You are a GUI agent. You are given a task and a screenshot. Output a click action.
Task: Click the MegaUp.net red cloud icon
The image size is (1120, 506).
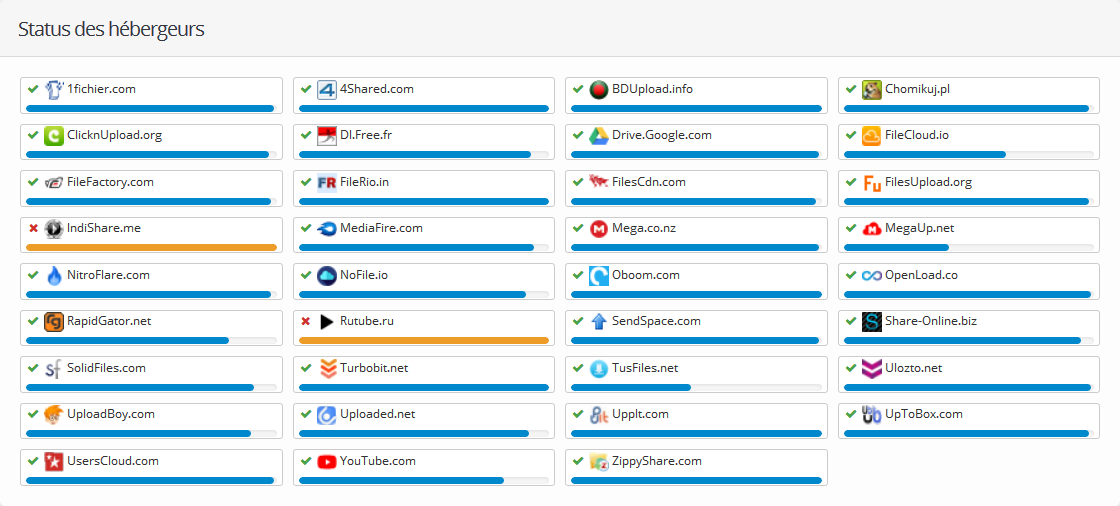pos(871,229)
